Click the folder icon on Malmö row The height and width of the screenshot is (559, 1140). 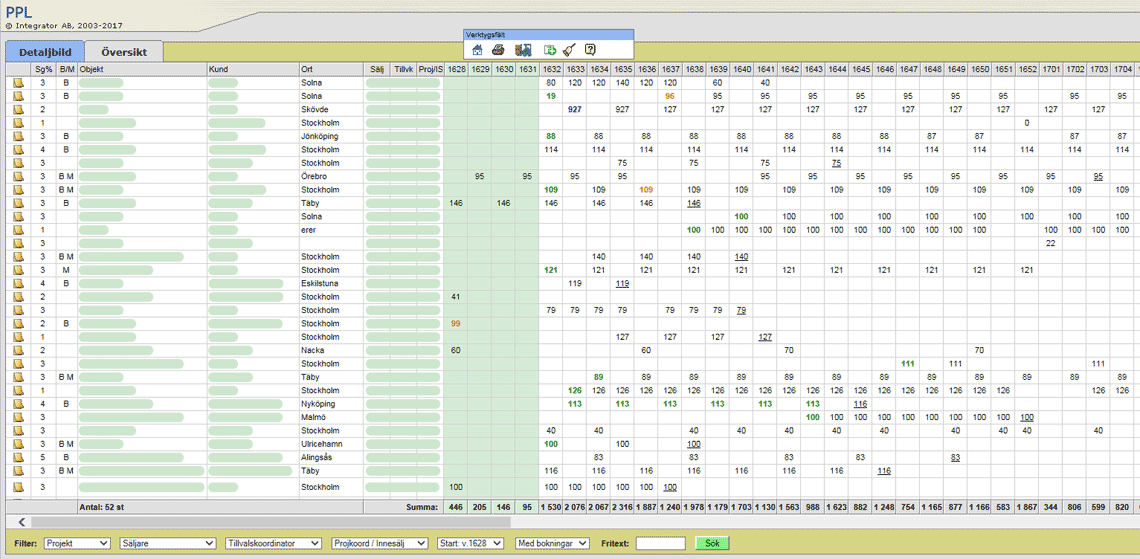[18, 417]
